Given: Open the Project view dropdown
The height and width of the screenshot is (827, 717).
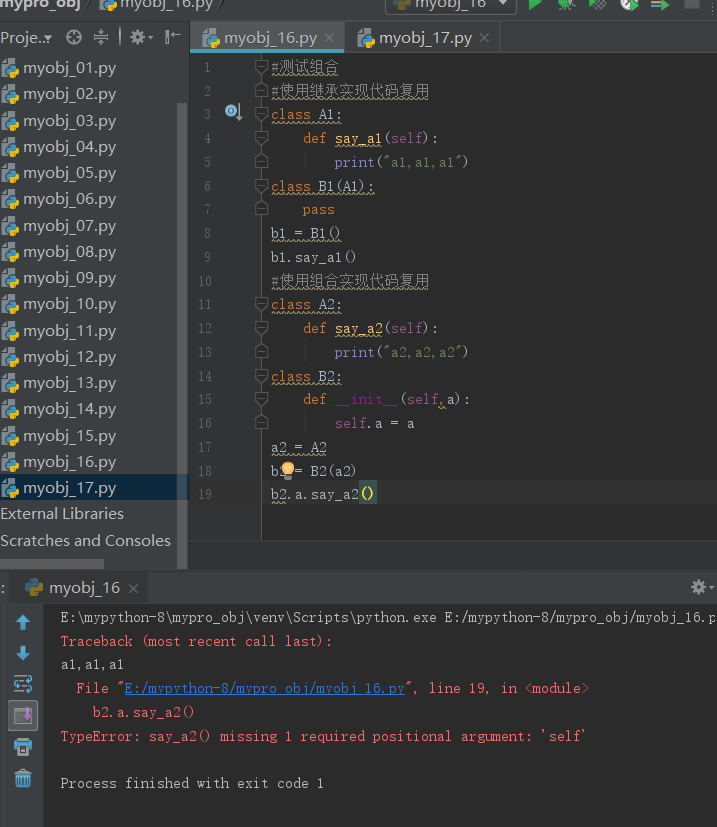Looking at the screenshot, I should (26, 38).
